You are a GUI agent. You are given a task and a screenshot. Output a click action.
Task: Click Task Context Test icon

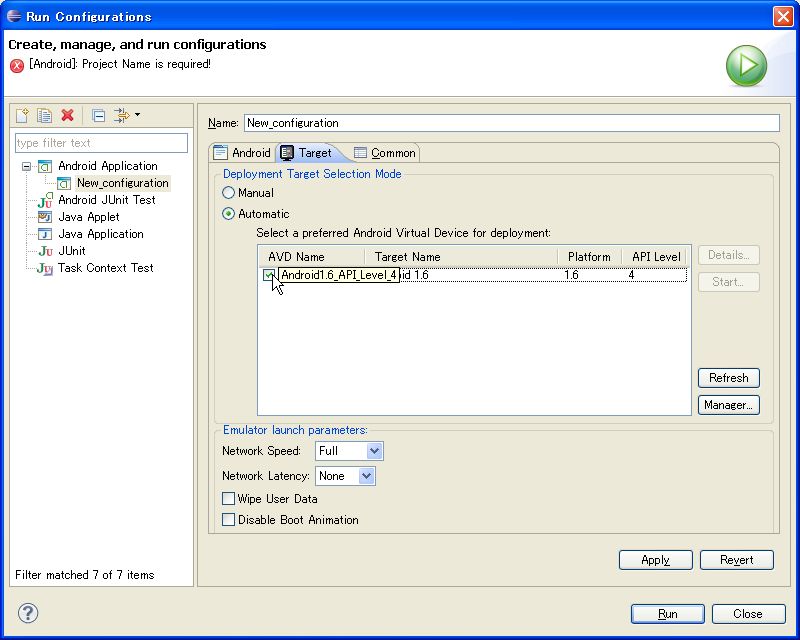45,268
